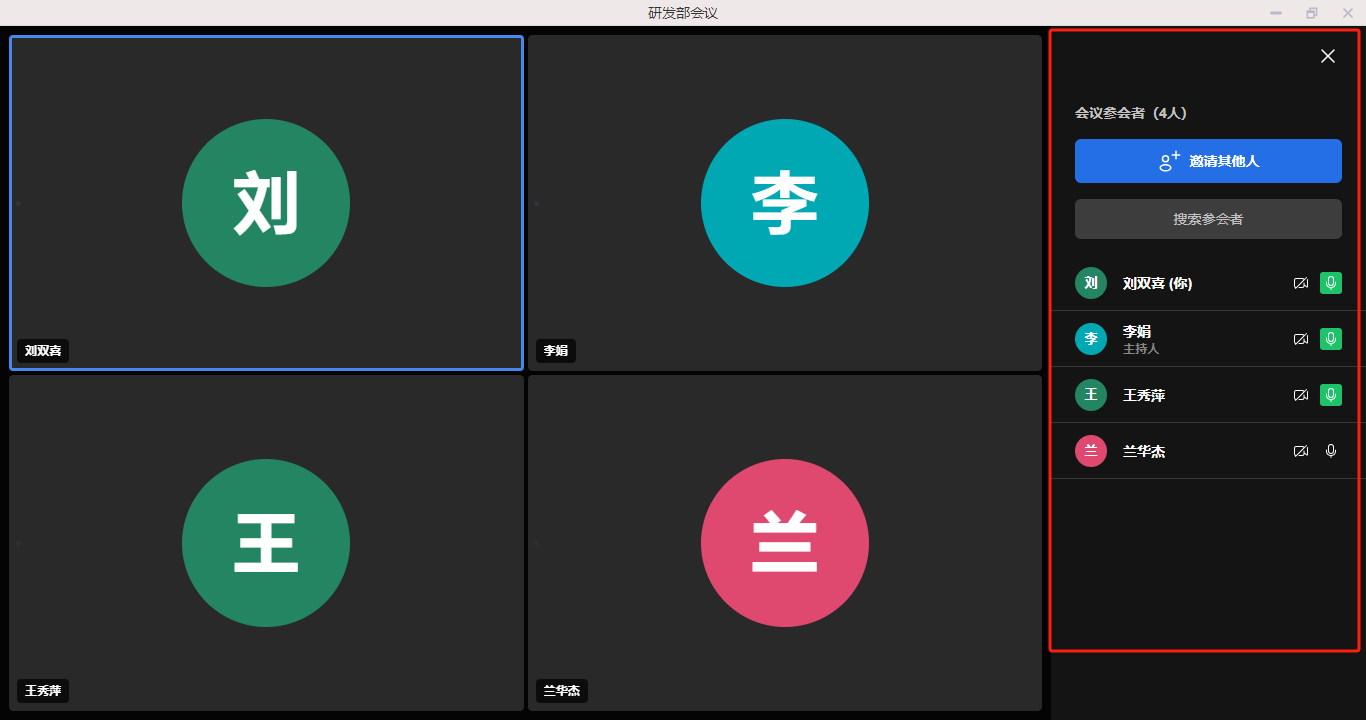Screen dimensions: 1366x720
Task: Toggle 李娟's green microphone icon
Action: [1330, 339]
